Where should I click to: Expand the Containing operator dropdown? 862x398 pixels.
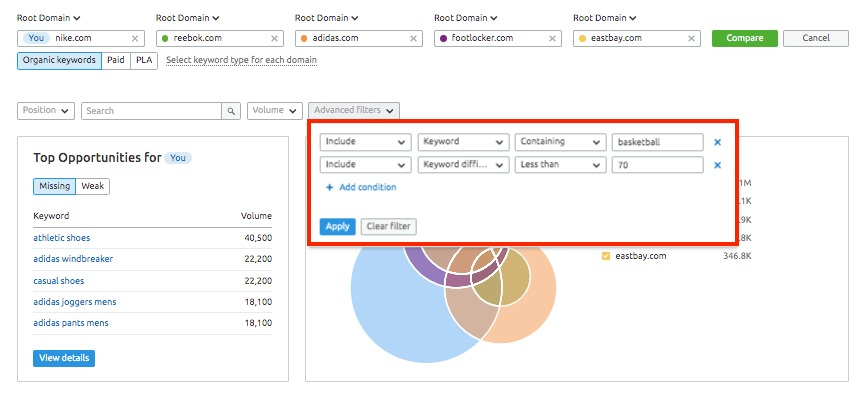560,142
